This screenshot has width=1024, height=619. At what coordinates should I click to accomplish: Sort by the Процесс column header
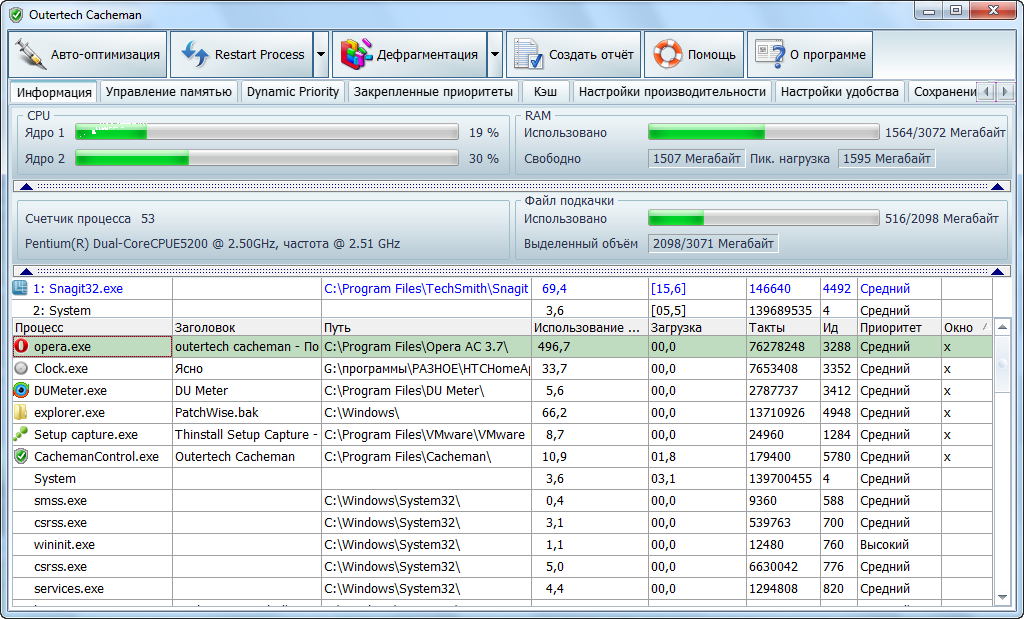click(92, 327)
